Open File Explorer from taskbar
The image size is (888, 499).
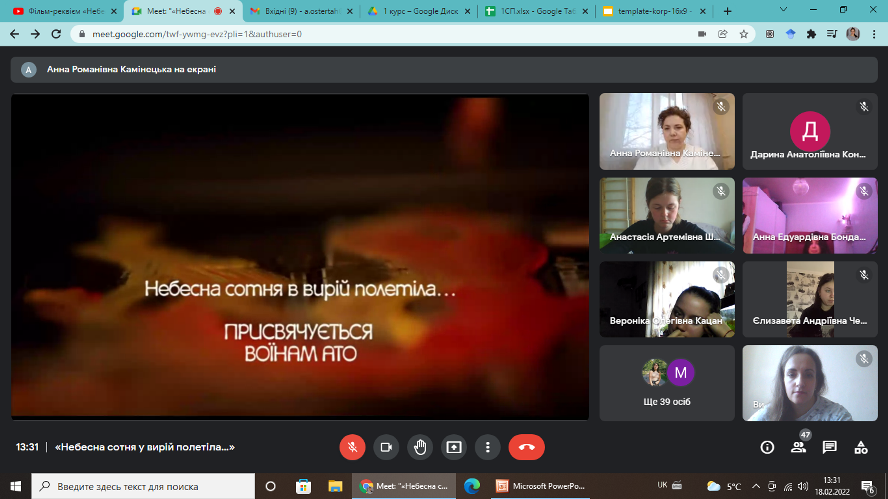(335, 486)
